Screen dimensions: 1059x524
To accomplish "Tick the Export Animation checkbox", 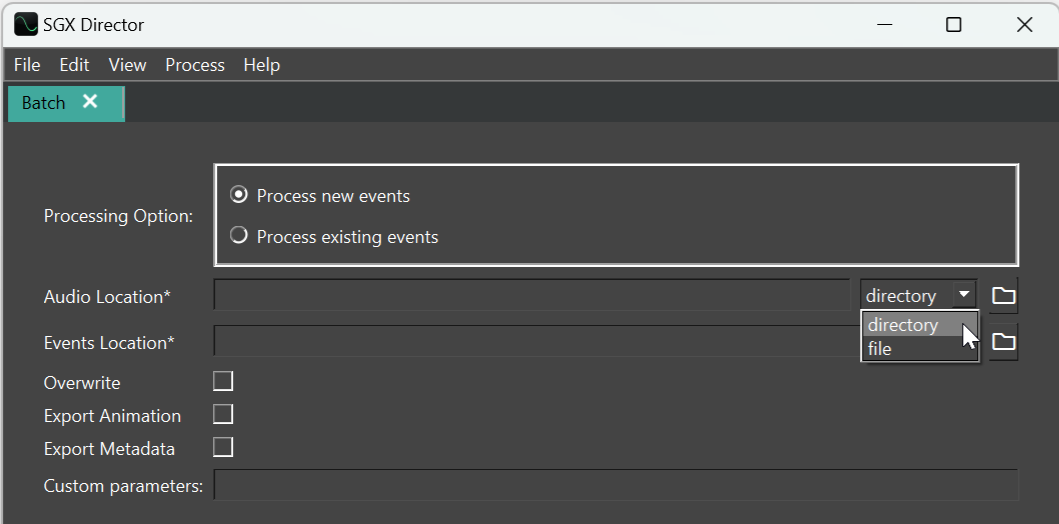I will click(x=223, y=414).
